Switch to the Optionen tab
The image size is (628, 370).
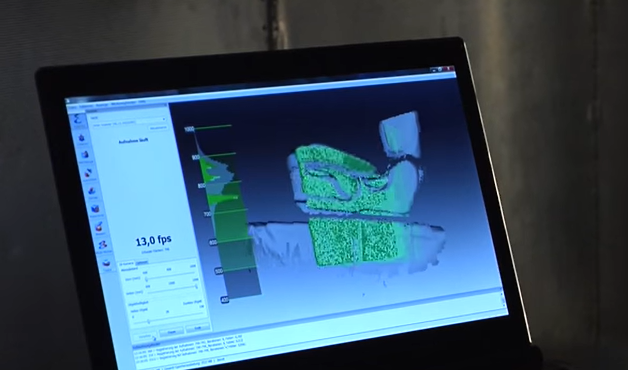tap(142, 262)
